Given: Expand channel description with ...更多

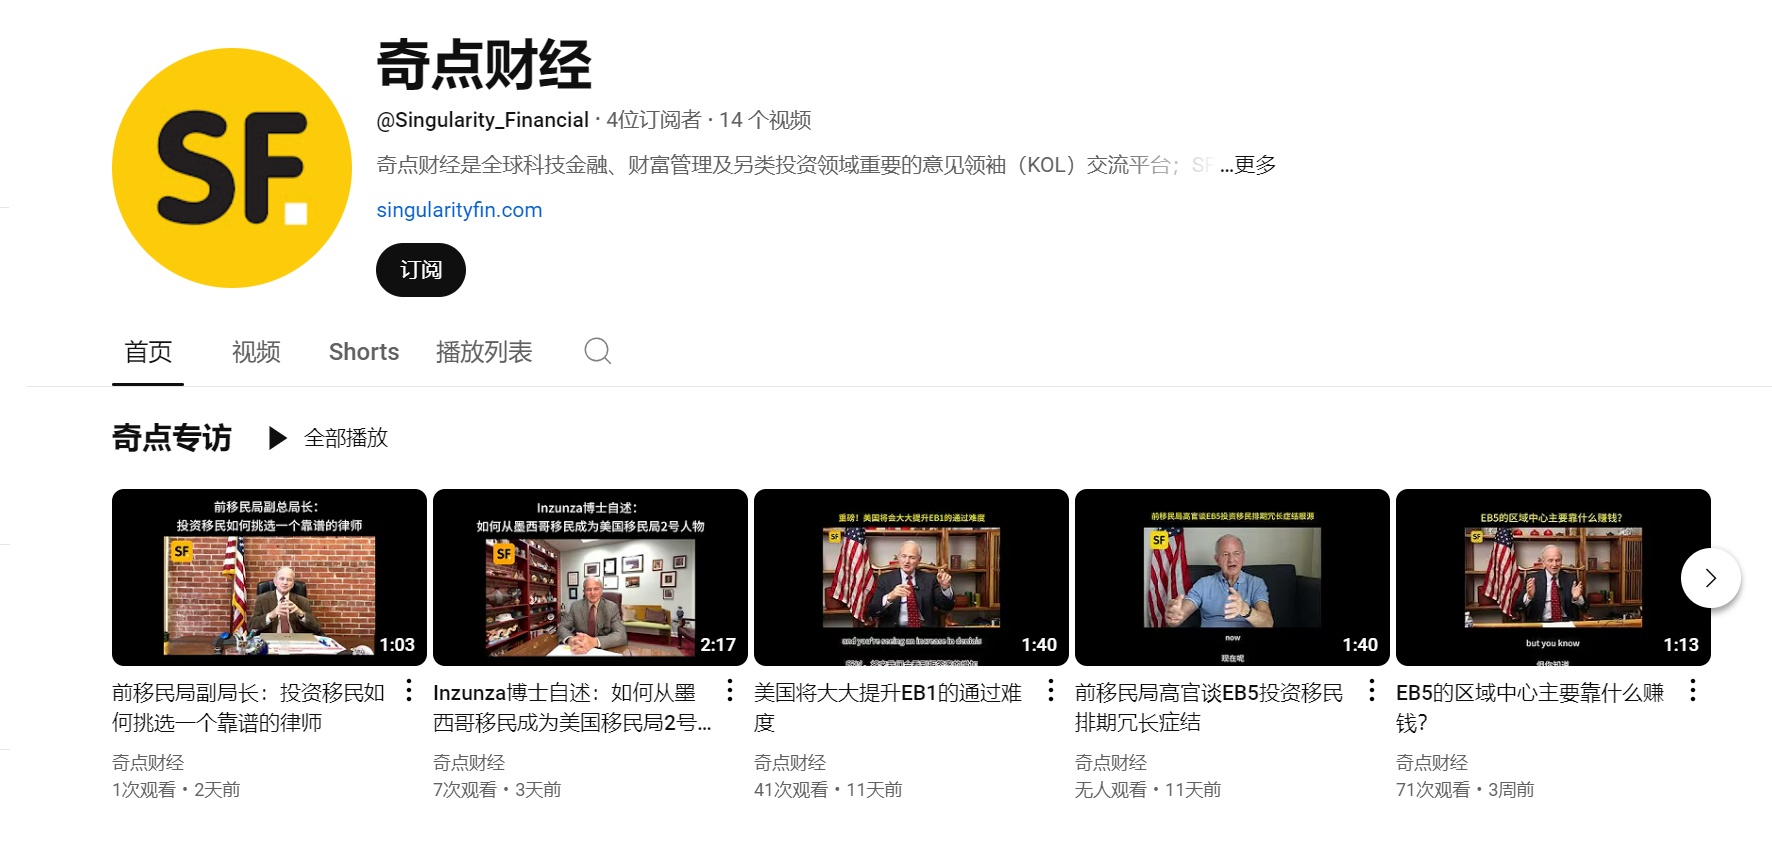Looking at the screenshot, I should point(1248,165).
